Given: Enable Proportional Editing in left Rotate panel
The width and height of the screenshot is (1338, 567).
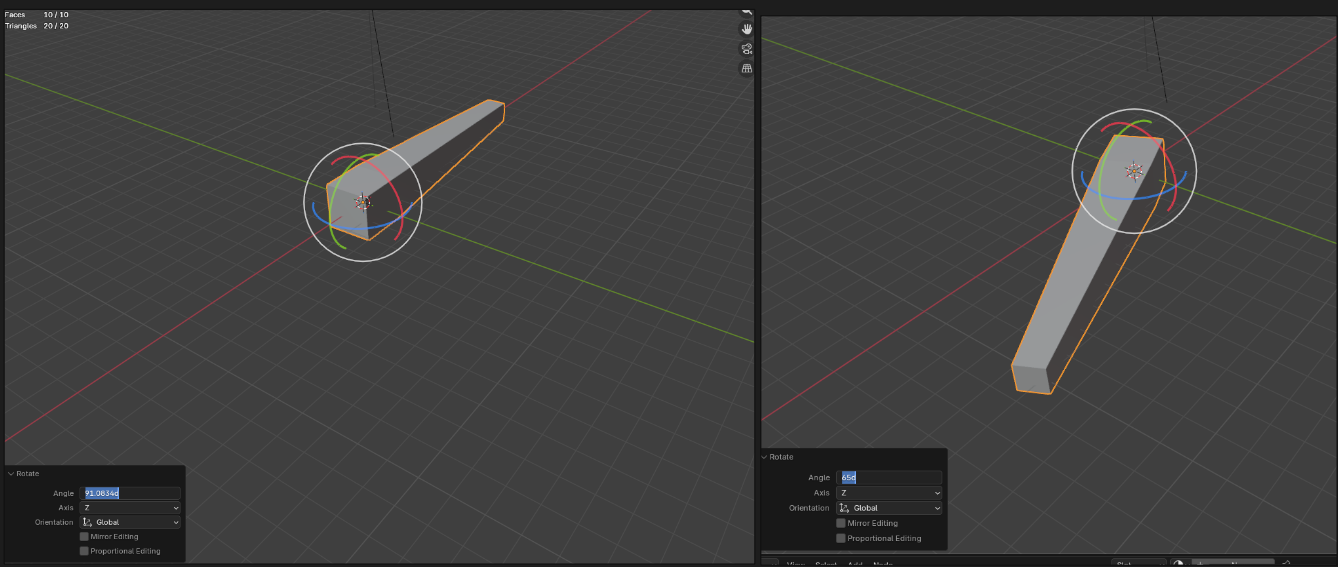Looking at the screenshot, I should 84,551.
